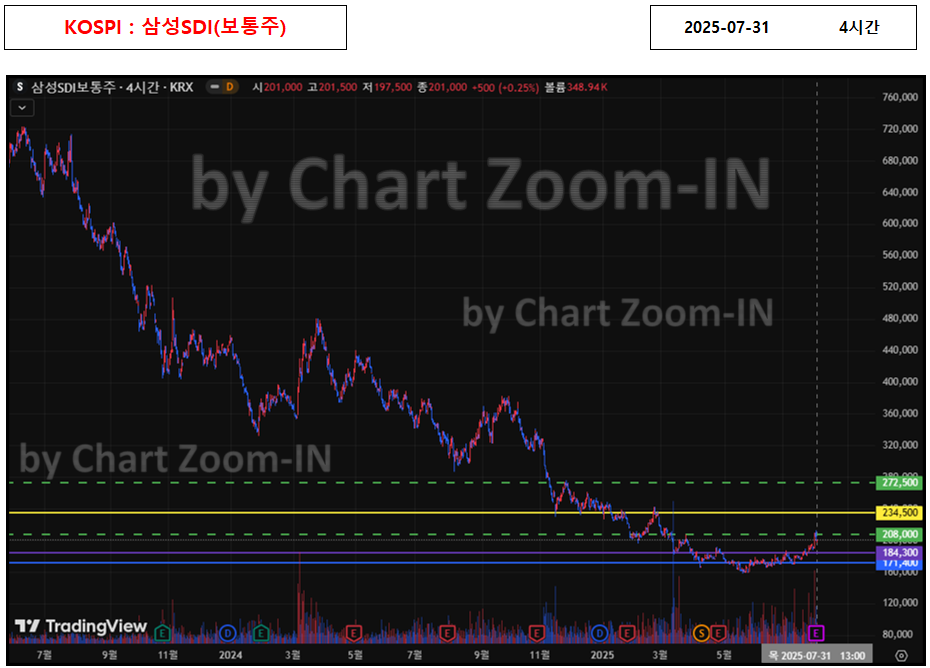Click red E earnings marker above second 11월
The width and height of the screenshot is (930, 668).
pos(537,634)
